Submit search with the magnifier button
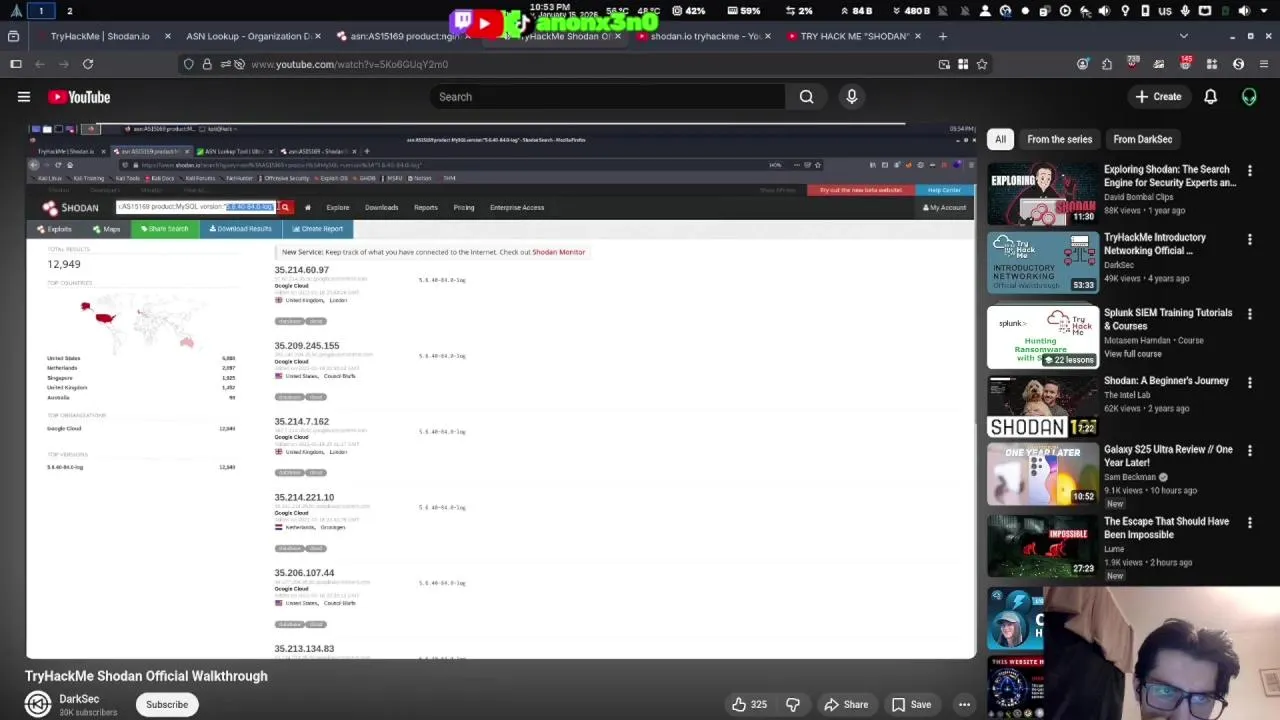Screen dimensions: 1280x720 point(806,97)
